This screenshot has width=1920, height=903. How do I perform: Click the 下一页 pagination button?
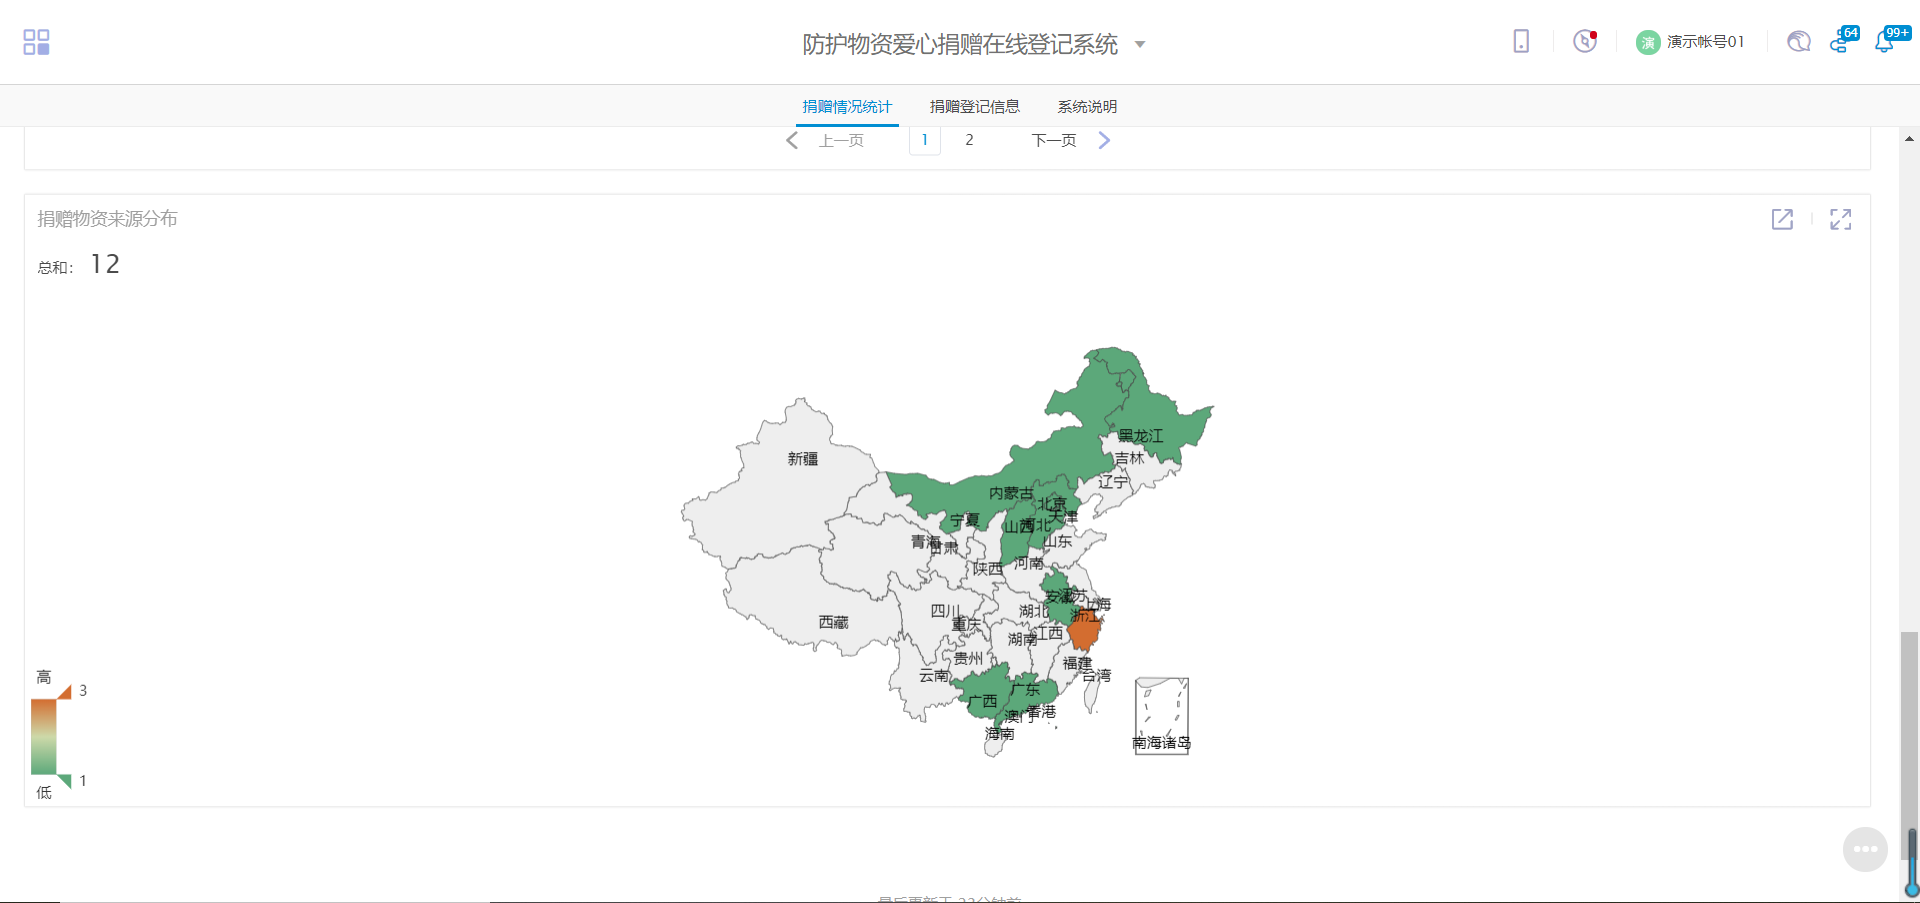coord(1054,141)
